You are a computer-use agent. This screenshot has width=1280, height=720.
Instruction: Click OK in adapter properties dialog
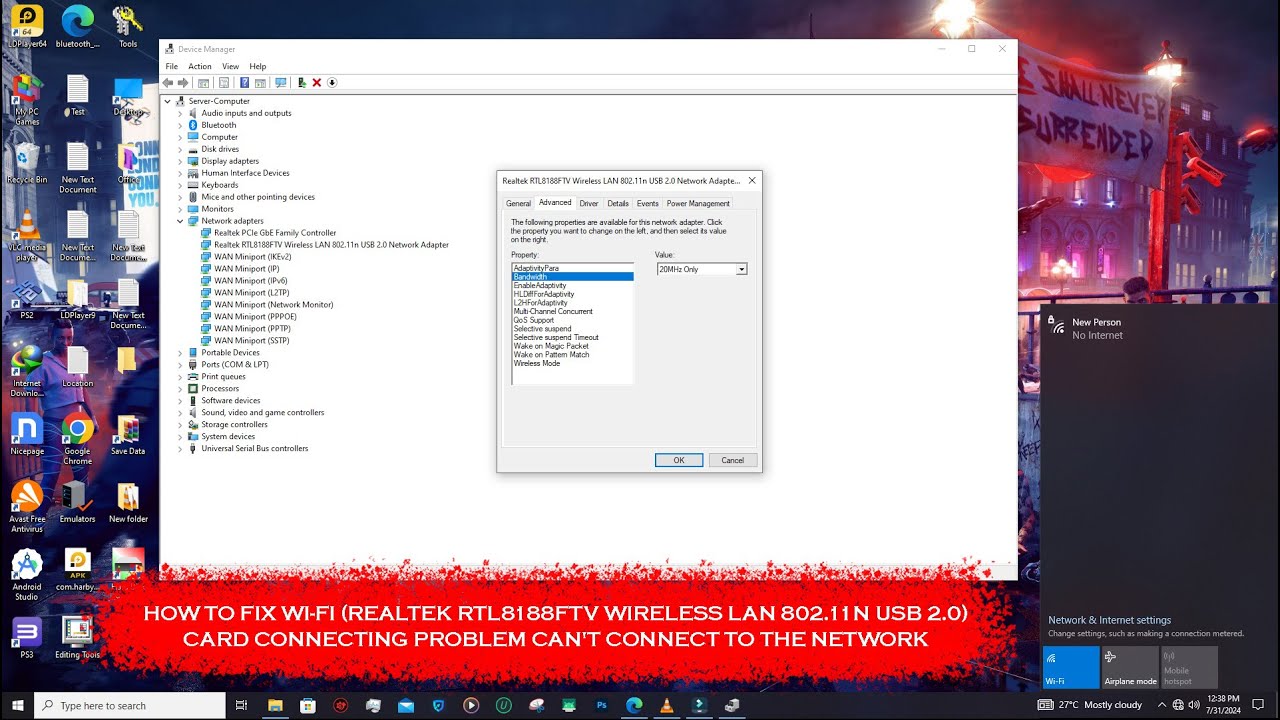pos(679,460)
